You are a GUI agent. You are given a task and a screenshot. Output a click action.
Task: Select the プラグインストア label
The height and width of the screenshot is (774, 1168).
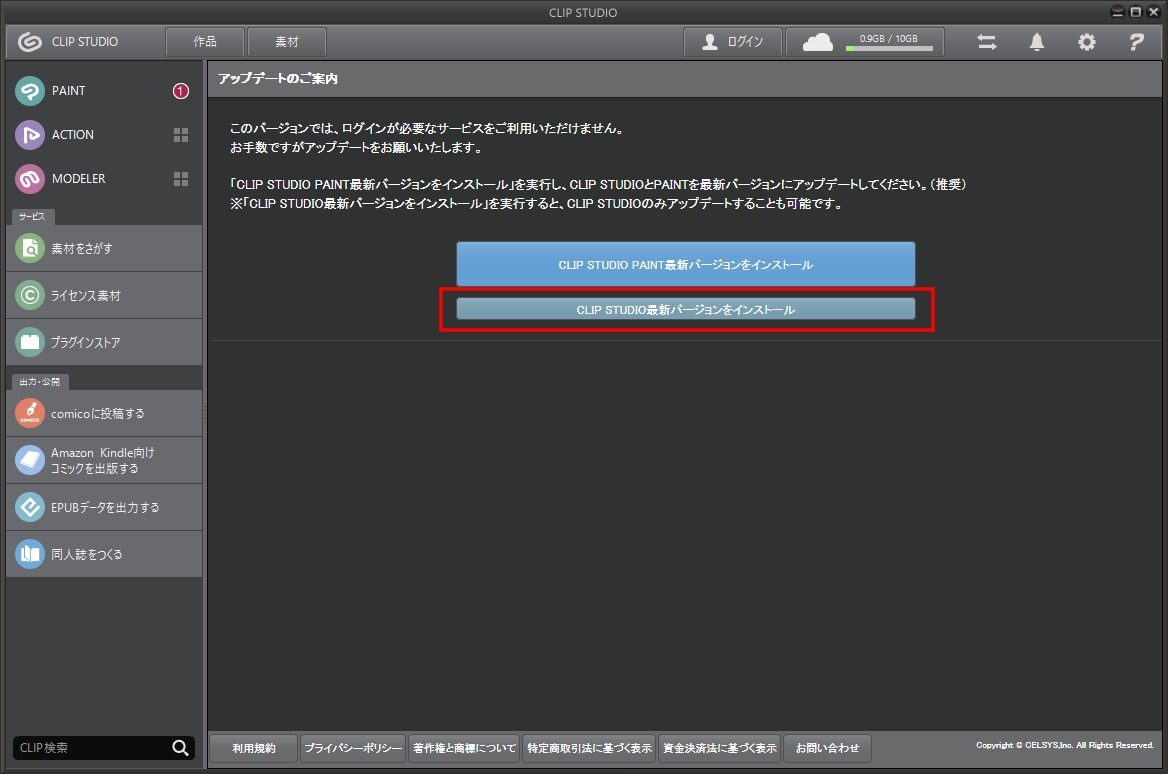pyautogui.click(x=86, y=343)
